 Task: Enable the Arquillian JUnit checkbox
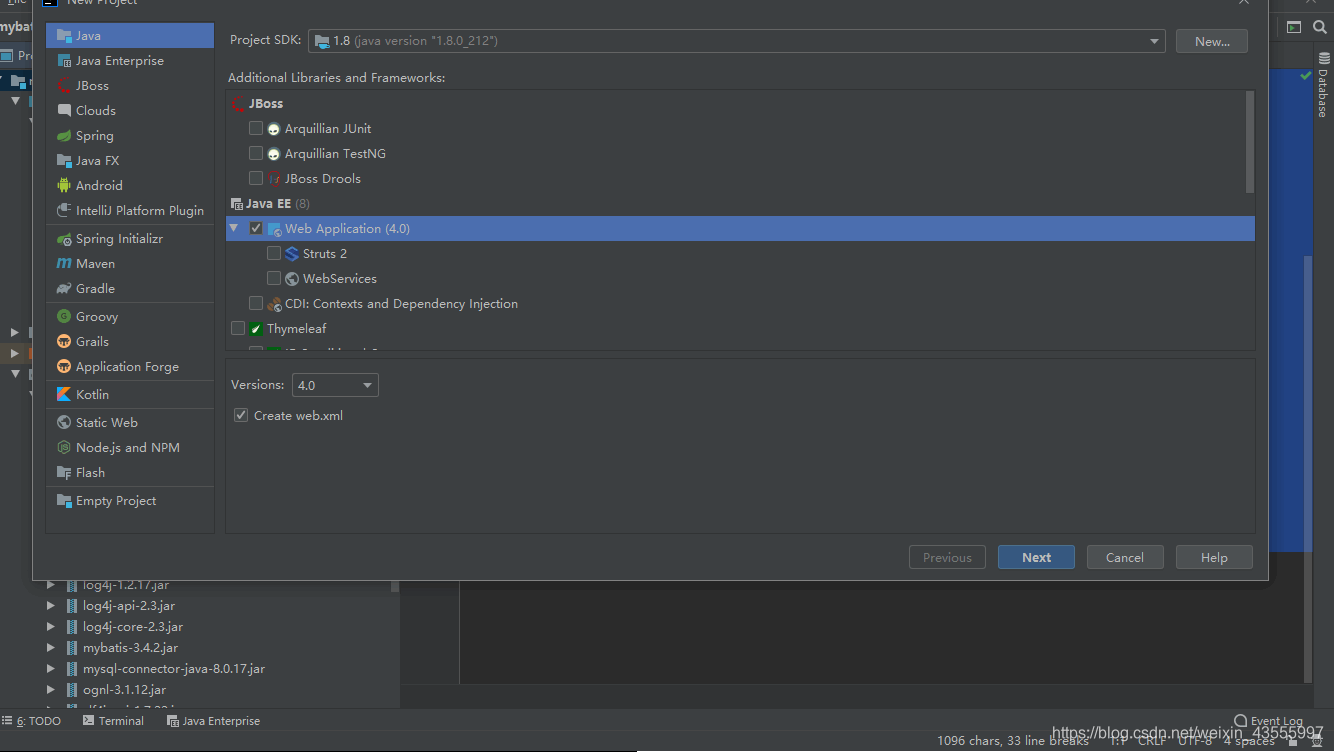point(256,128)
